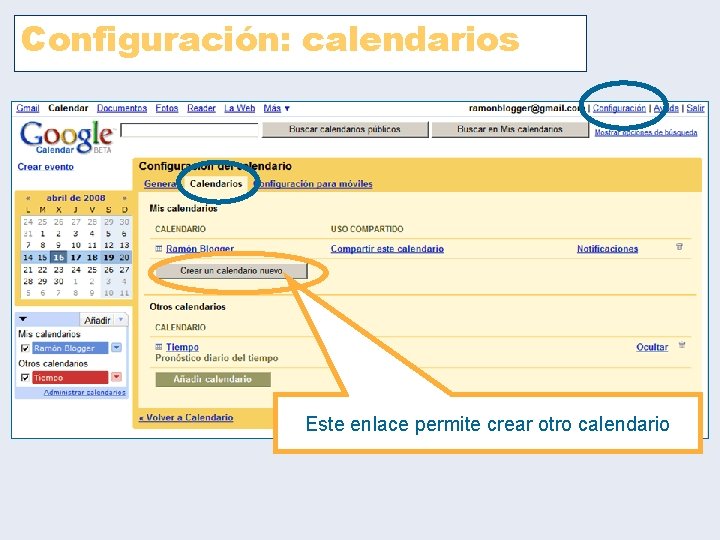Open the Configuración link
720x540 pixels.
pos(619,108)
